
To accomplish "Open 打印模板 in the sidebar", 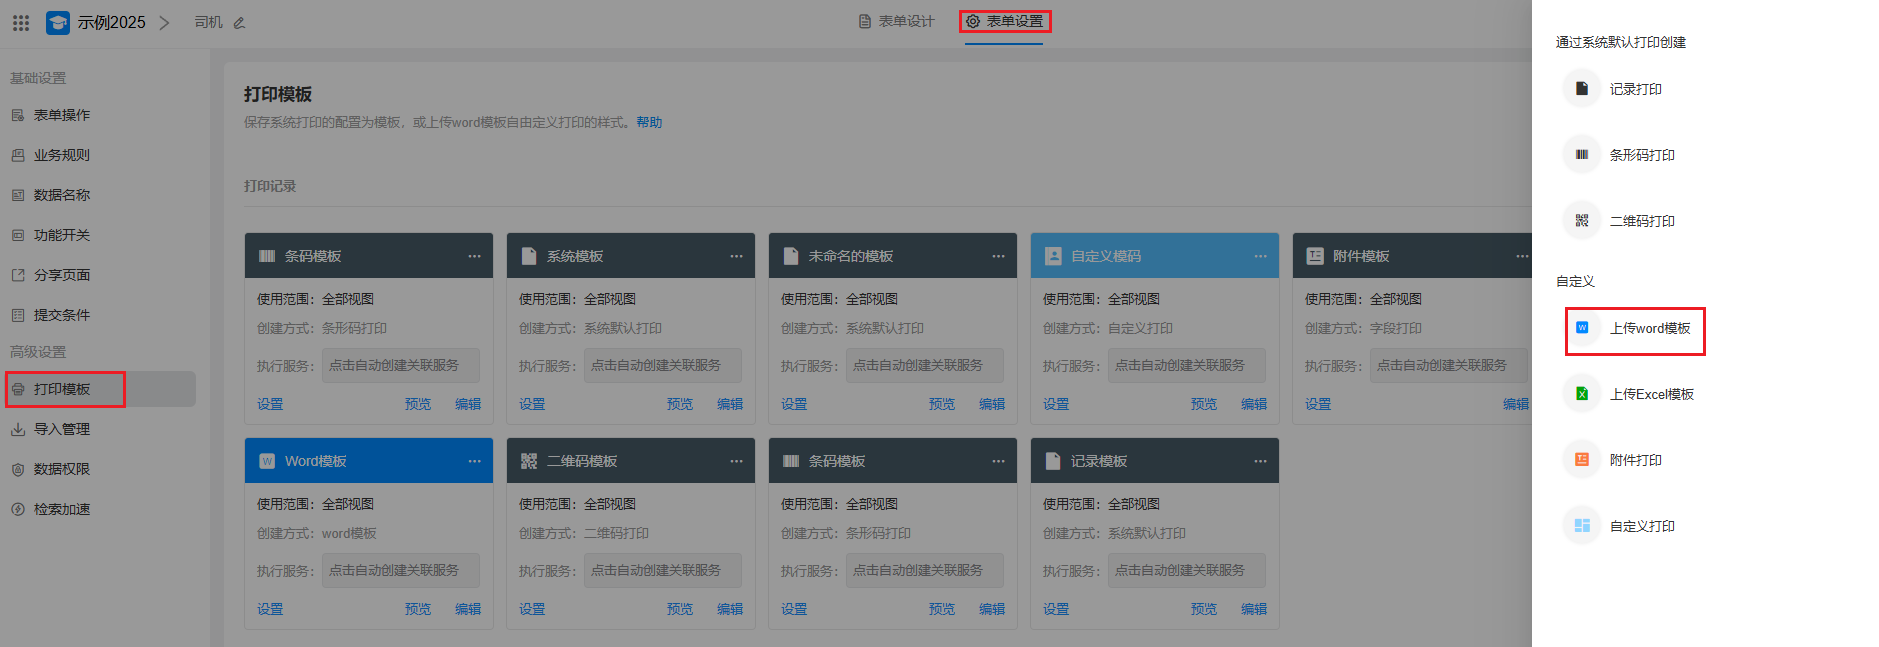I will point(62,389).
